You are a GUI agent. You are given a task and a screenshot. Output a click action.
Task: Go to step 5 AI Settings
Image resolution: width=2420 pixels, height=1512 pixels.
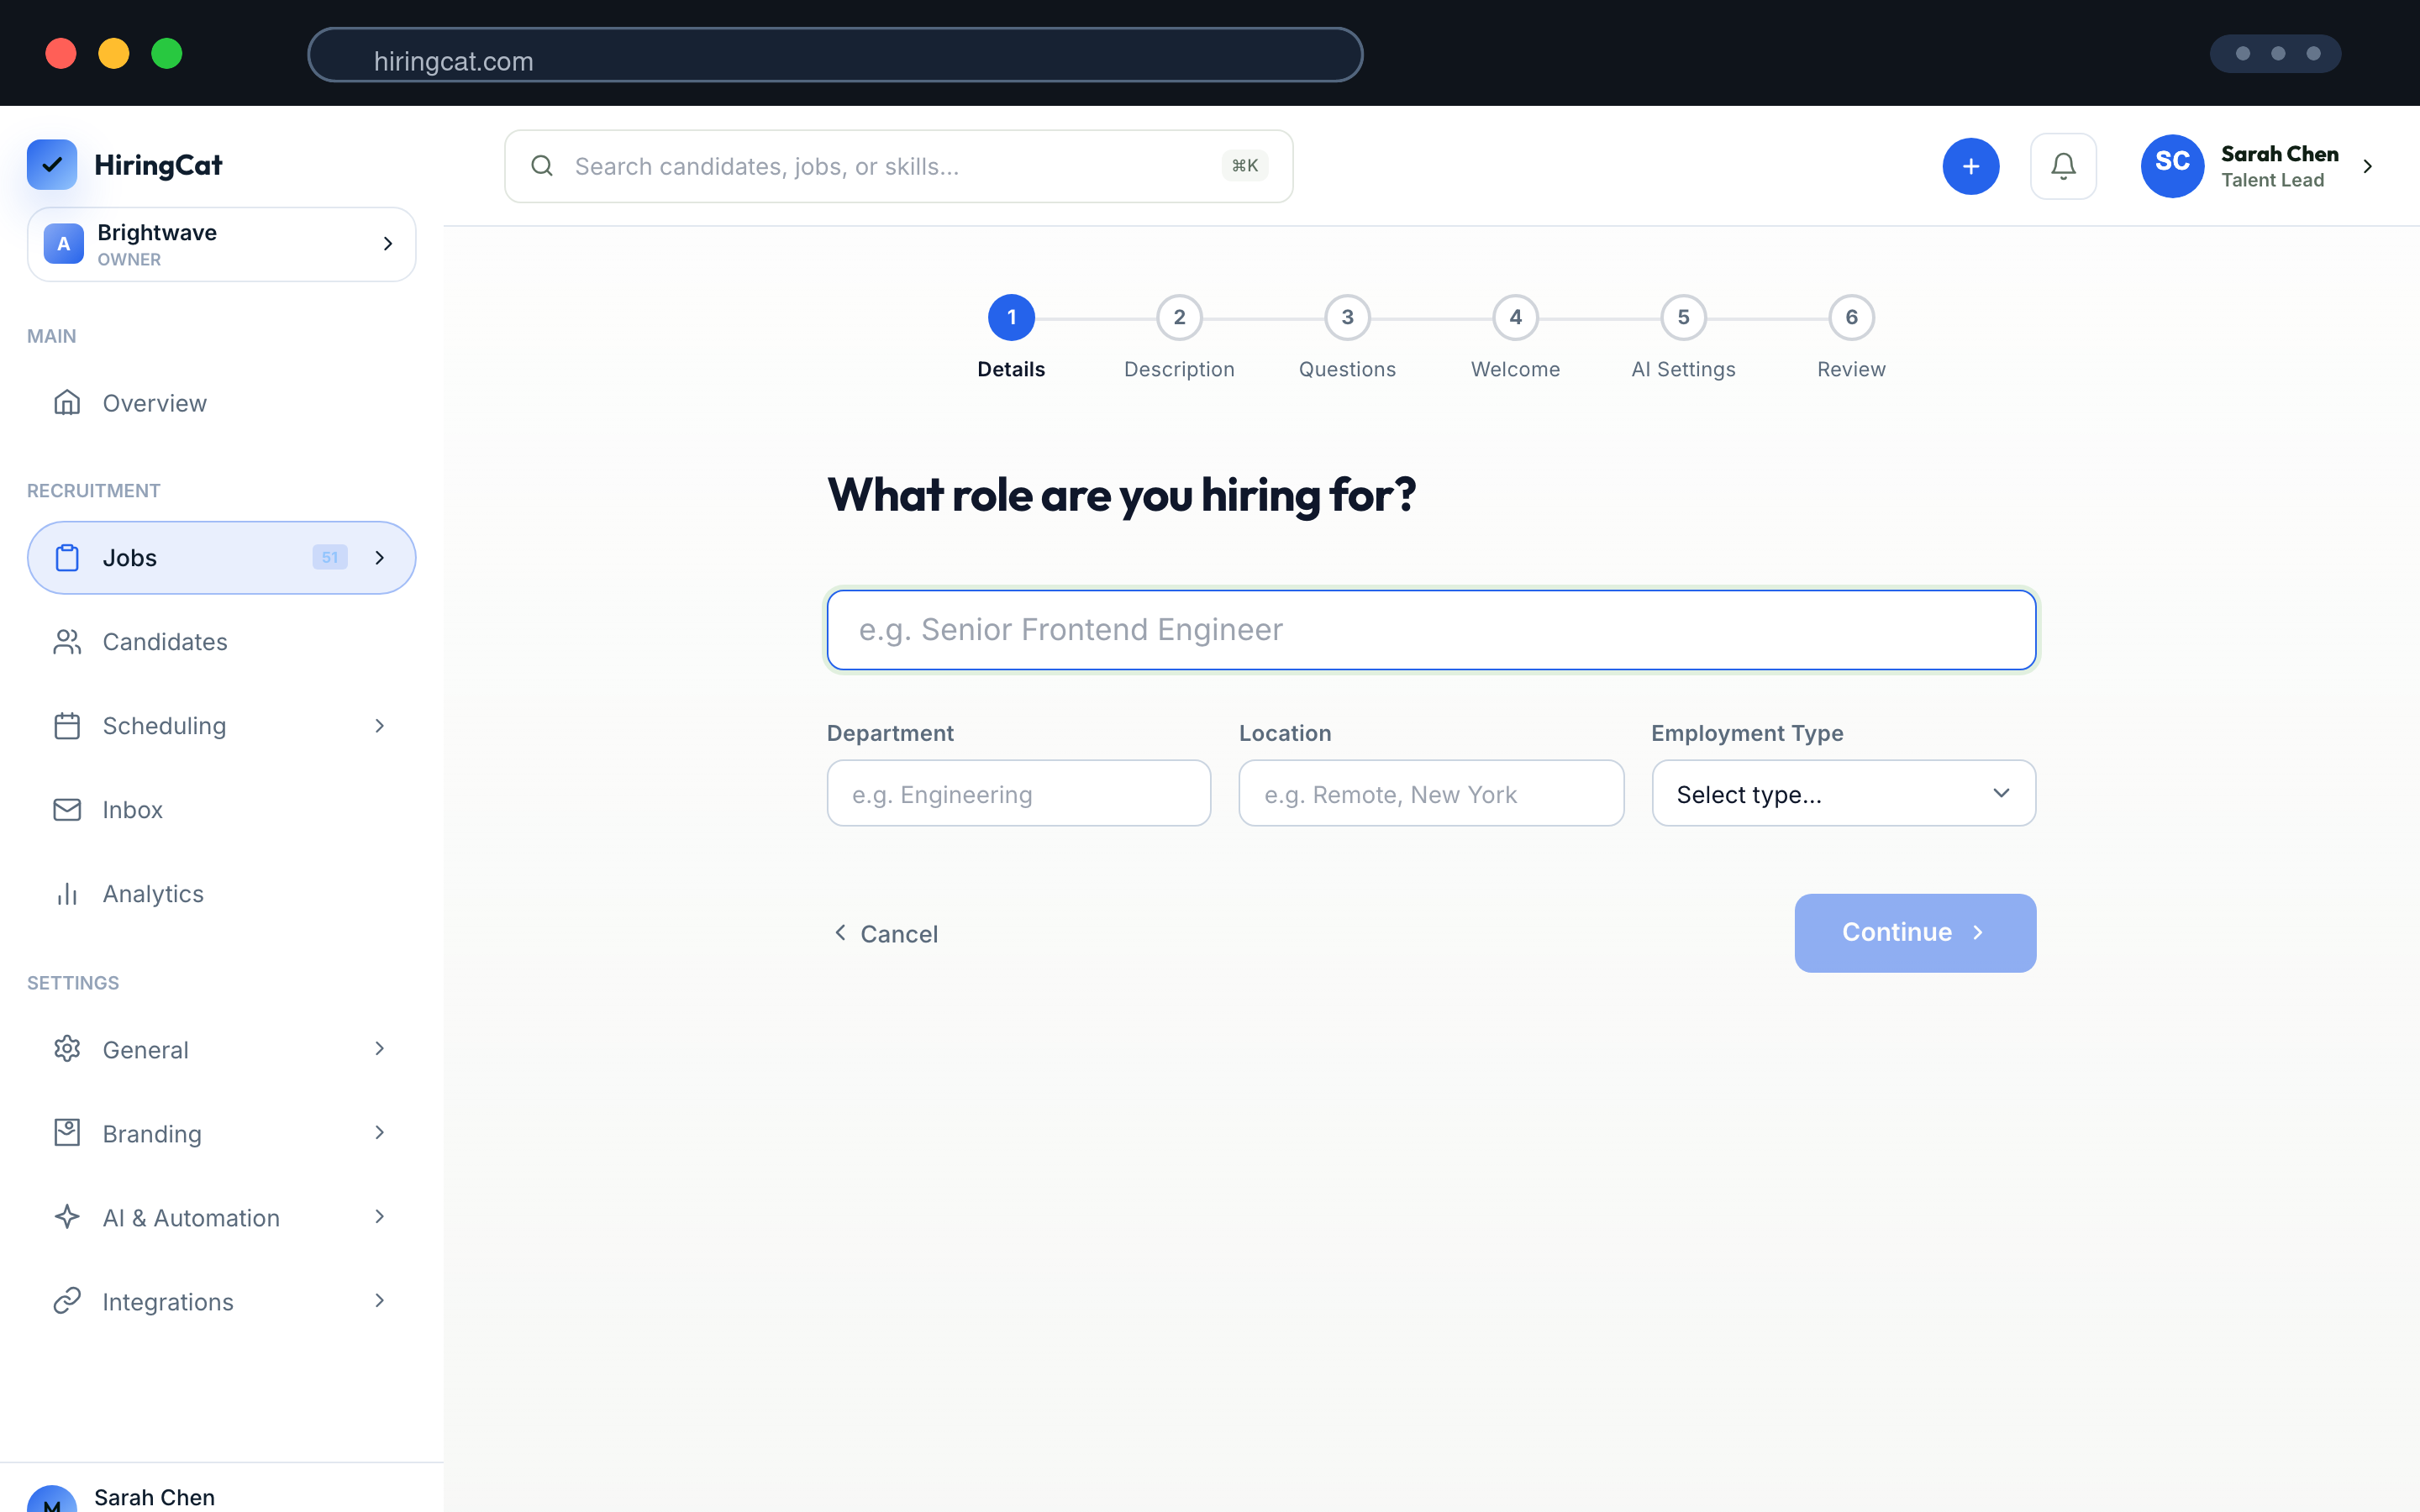[x=1683, y=318]
